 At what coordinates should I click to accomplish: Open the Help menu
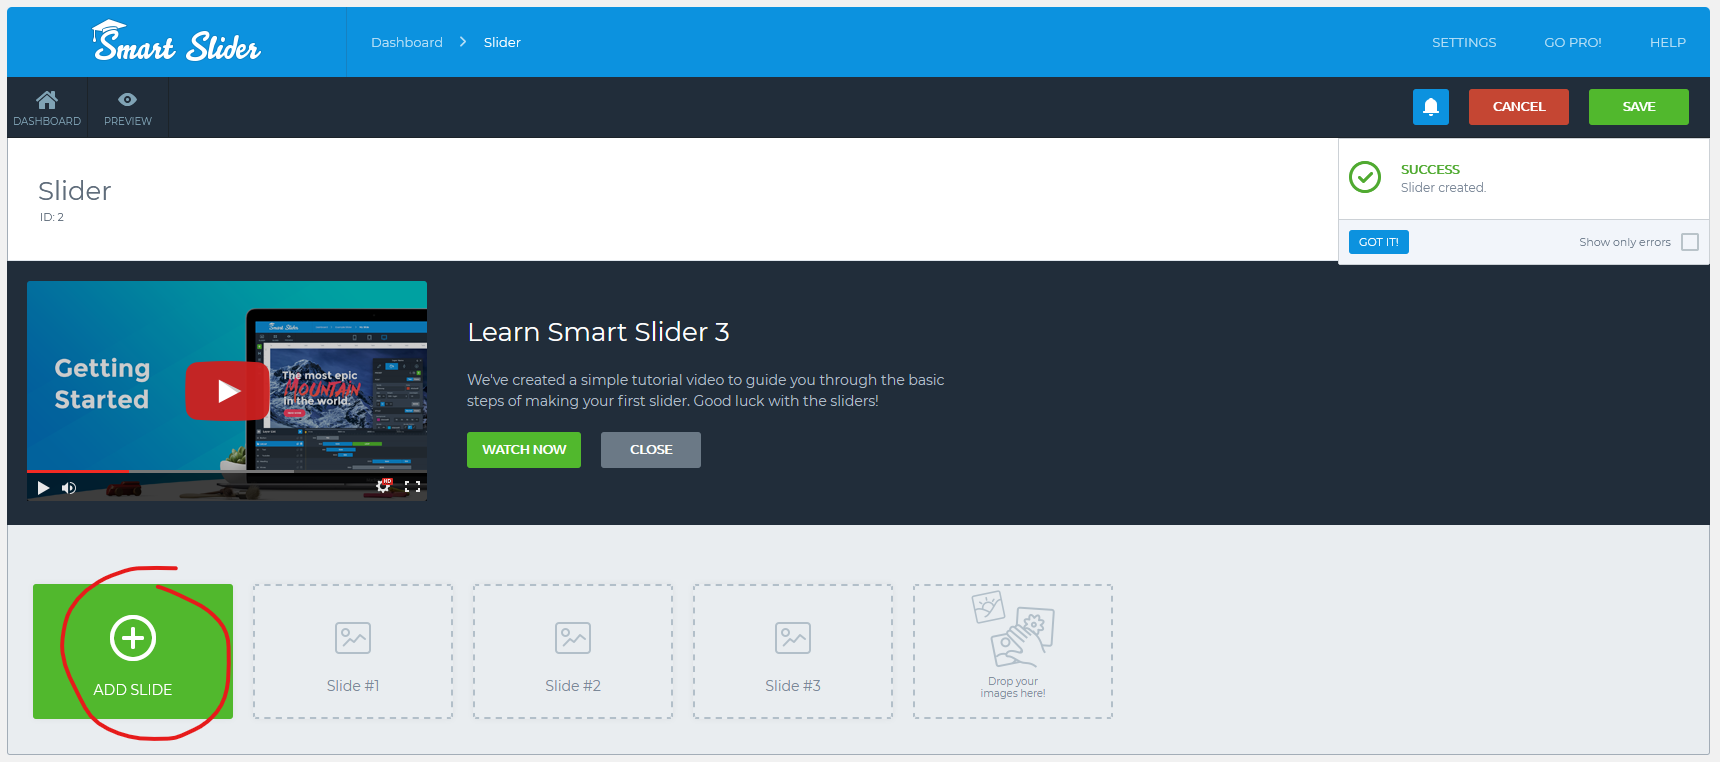click(x=1668, y=42)
